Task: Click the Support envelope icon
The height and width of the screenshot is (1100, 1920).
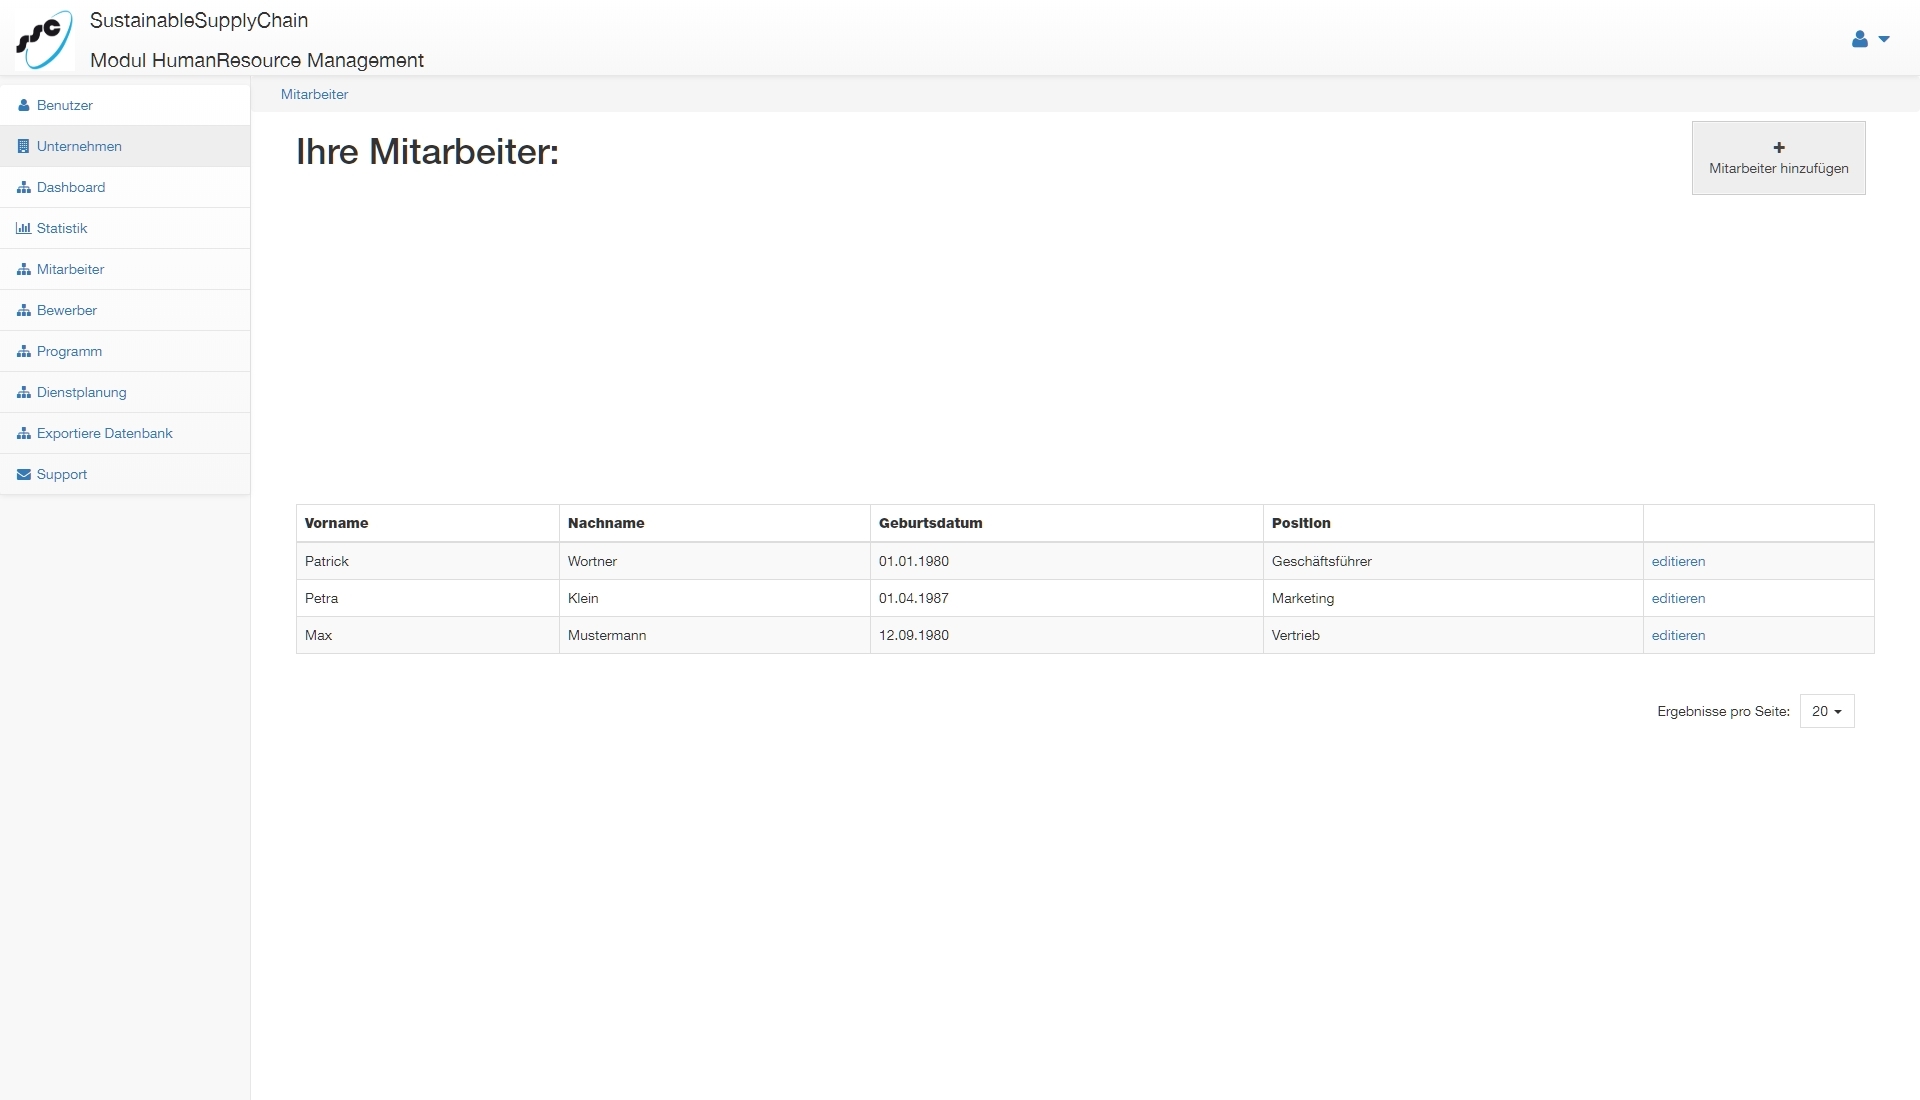Action: 24,474
